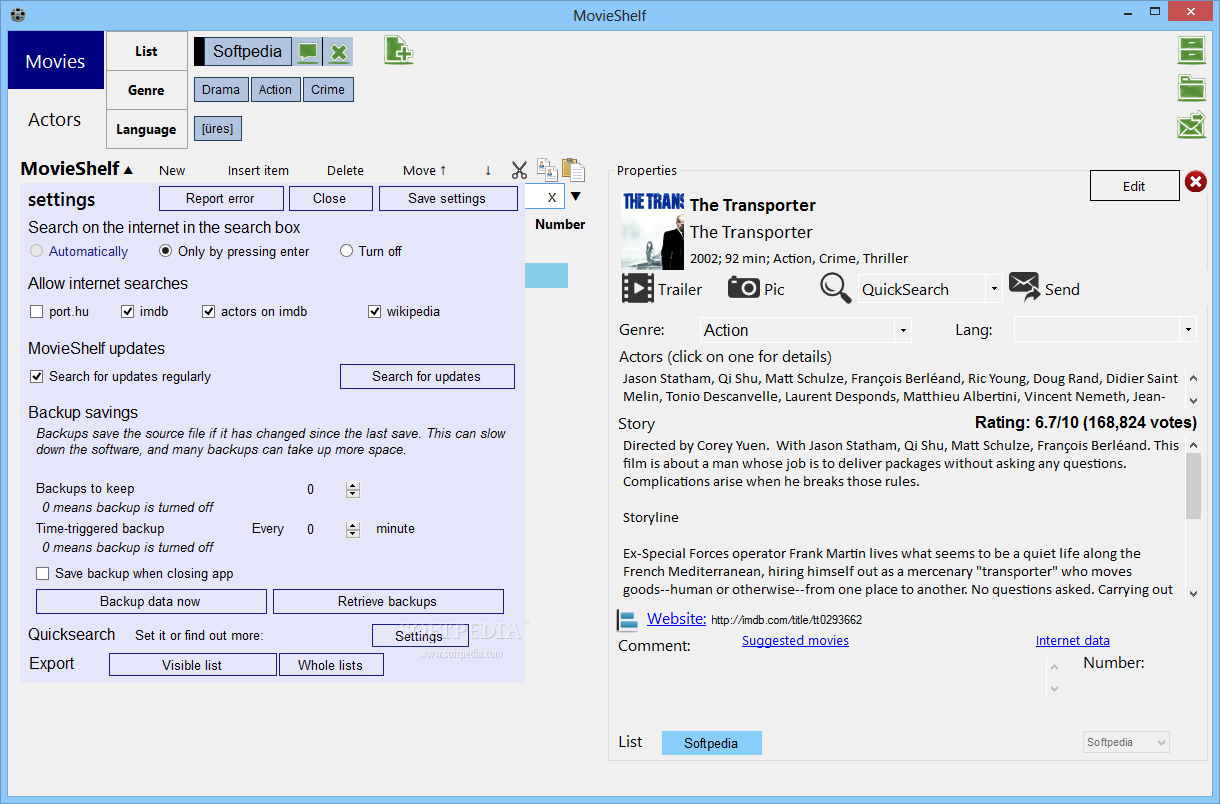The width and height of the screenshot is (1220, 804).
Task: Cut item with the scissors icon
Action: point(519,170)
